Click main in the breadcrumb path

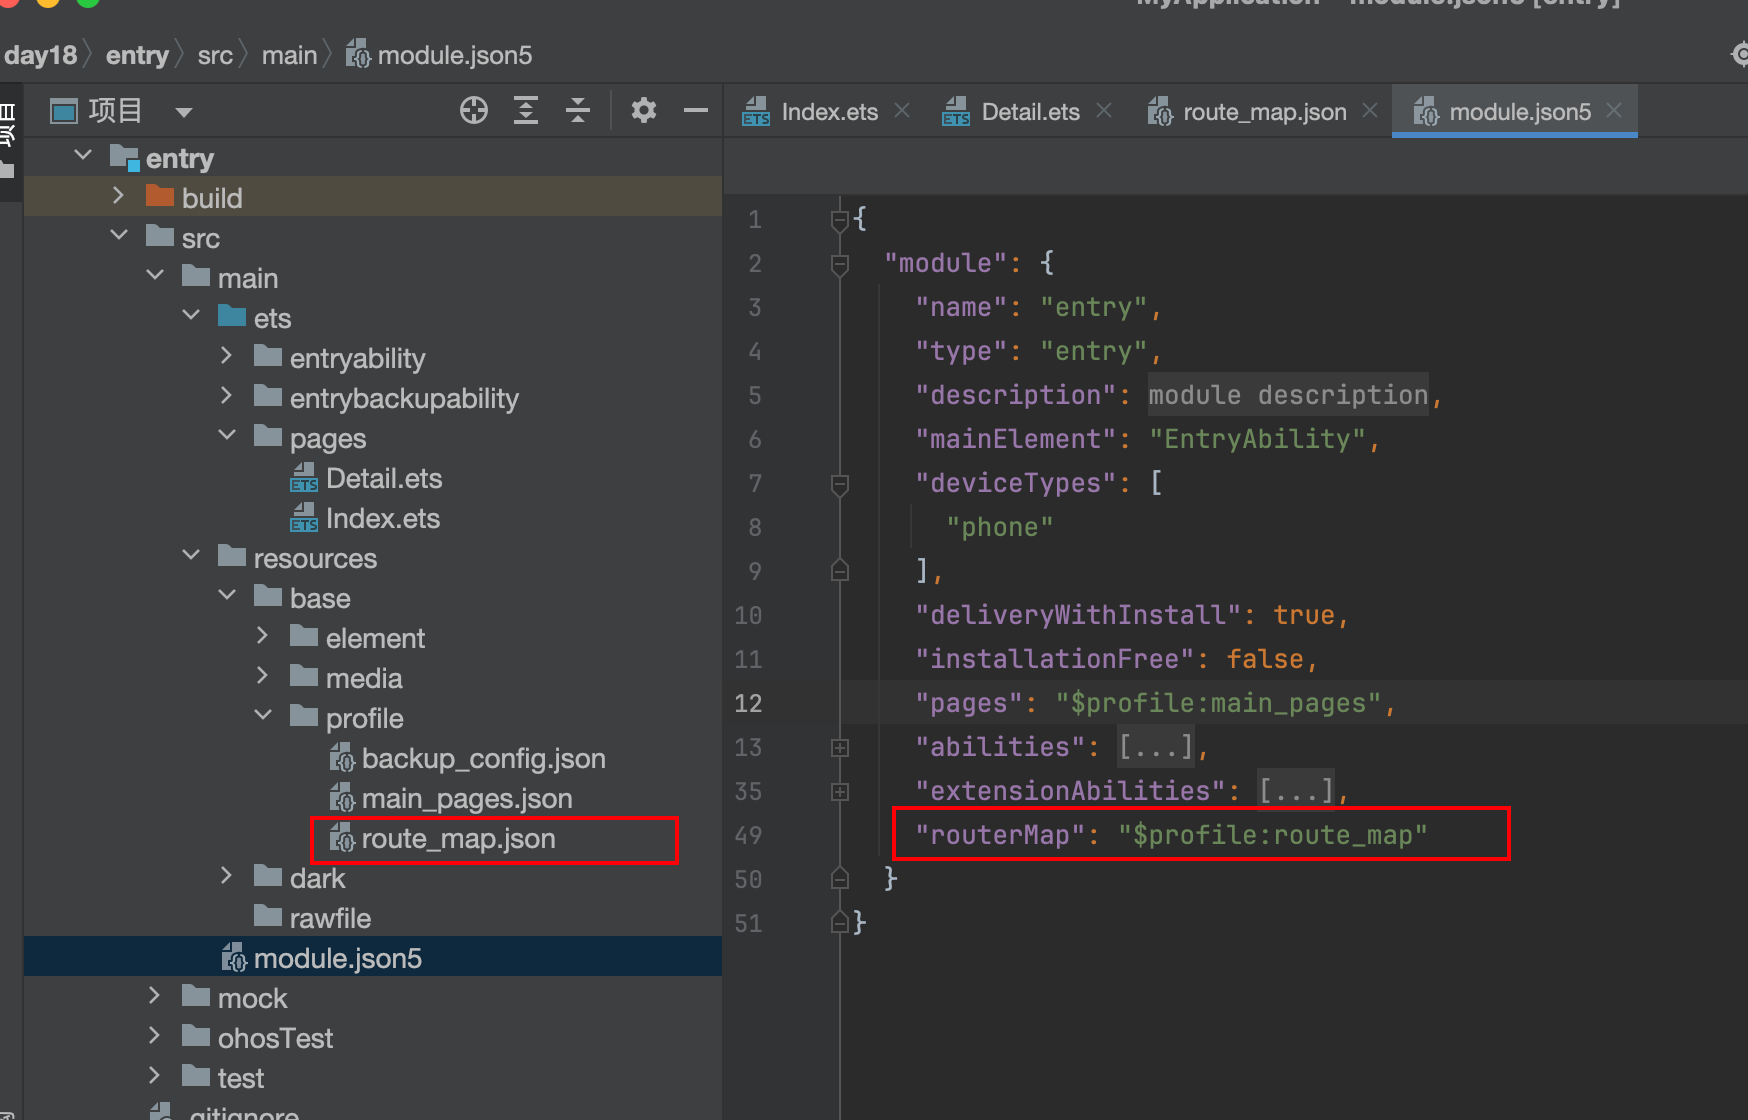click(x=289, y=55)
